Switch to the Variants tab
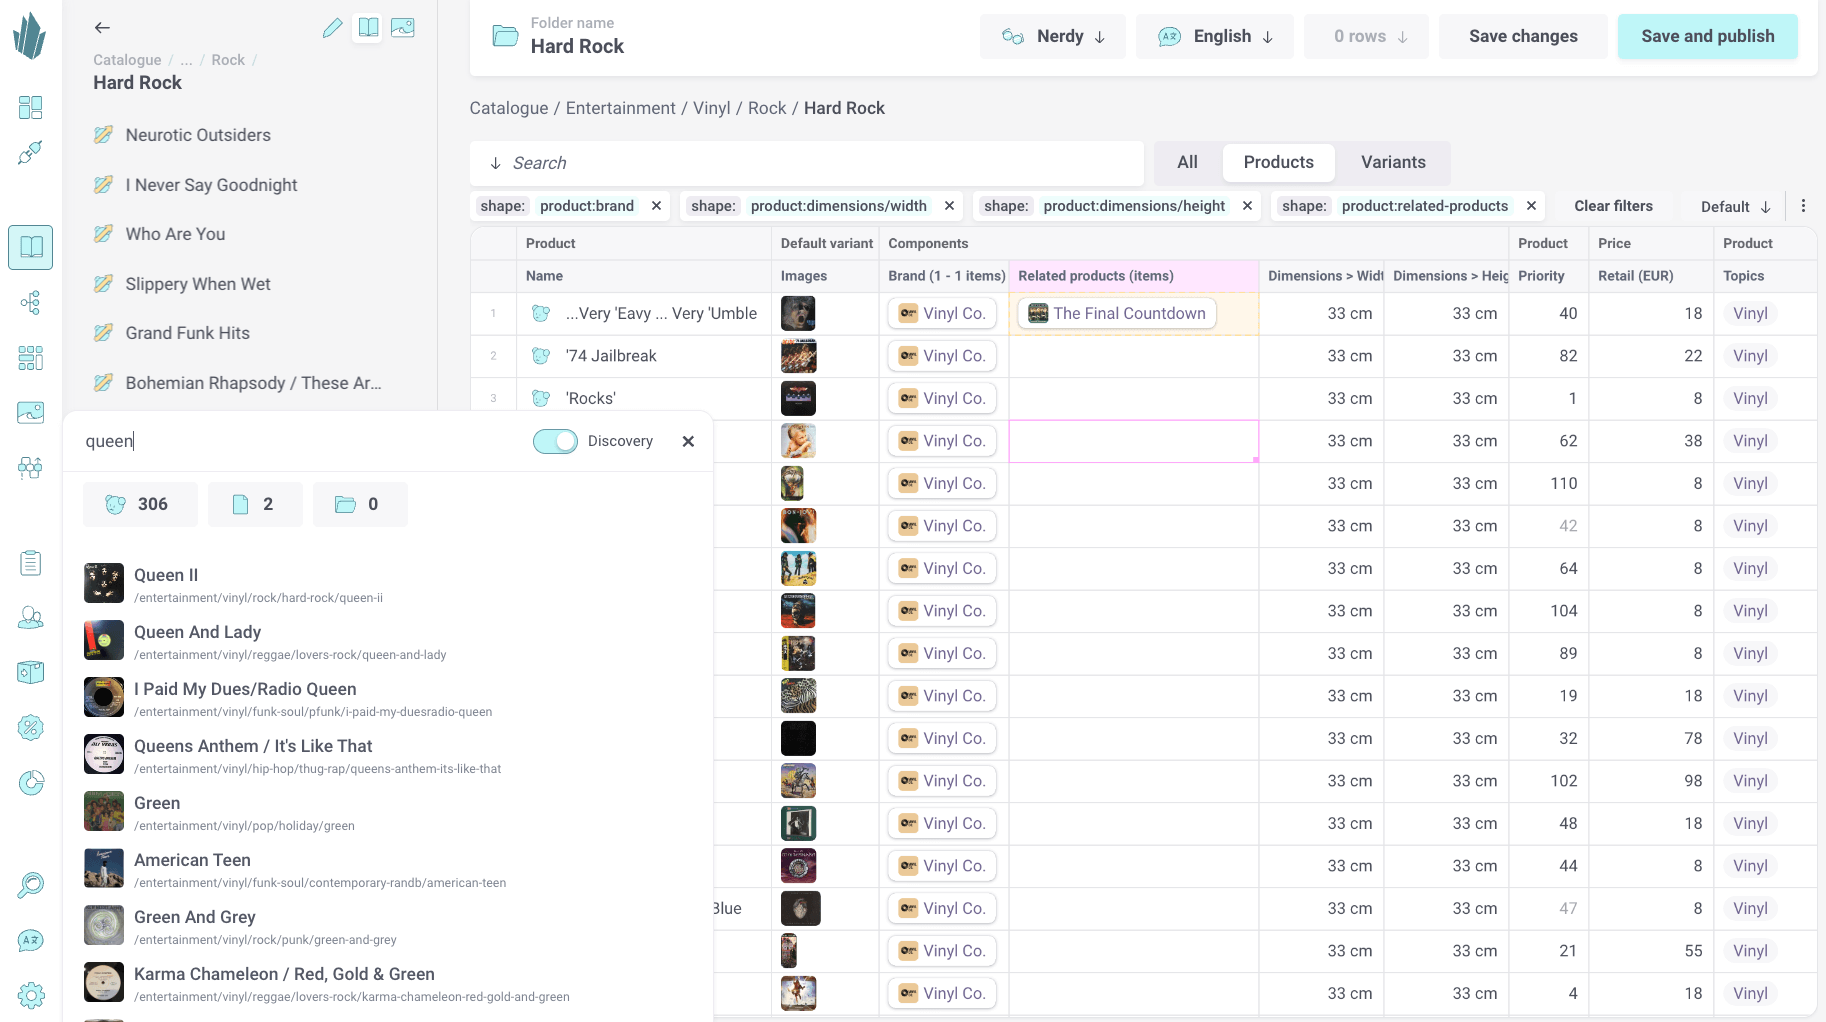Image resolution: width=1826 pixels, height=1022 pixels. [1392, 163]
